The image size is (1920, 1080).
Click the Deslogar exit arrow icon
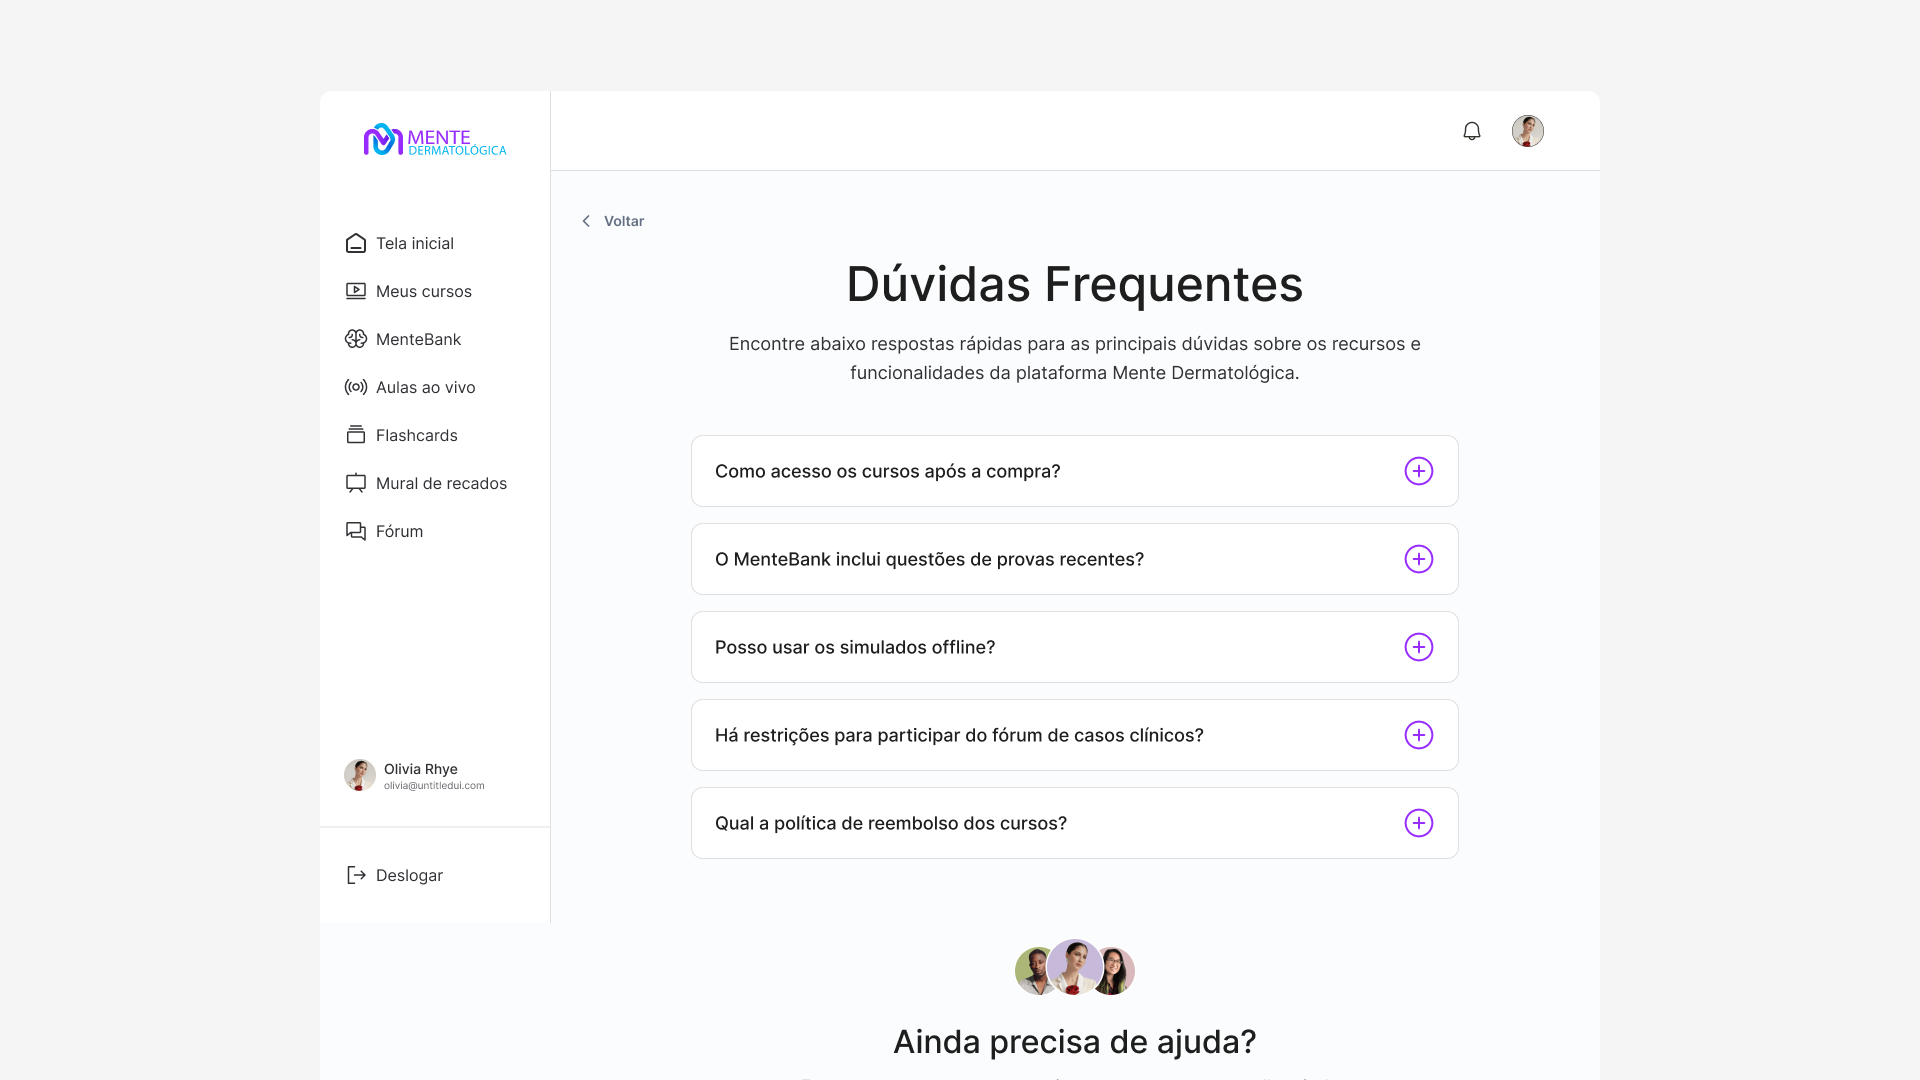coord(355,875)
